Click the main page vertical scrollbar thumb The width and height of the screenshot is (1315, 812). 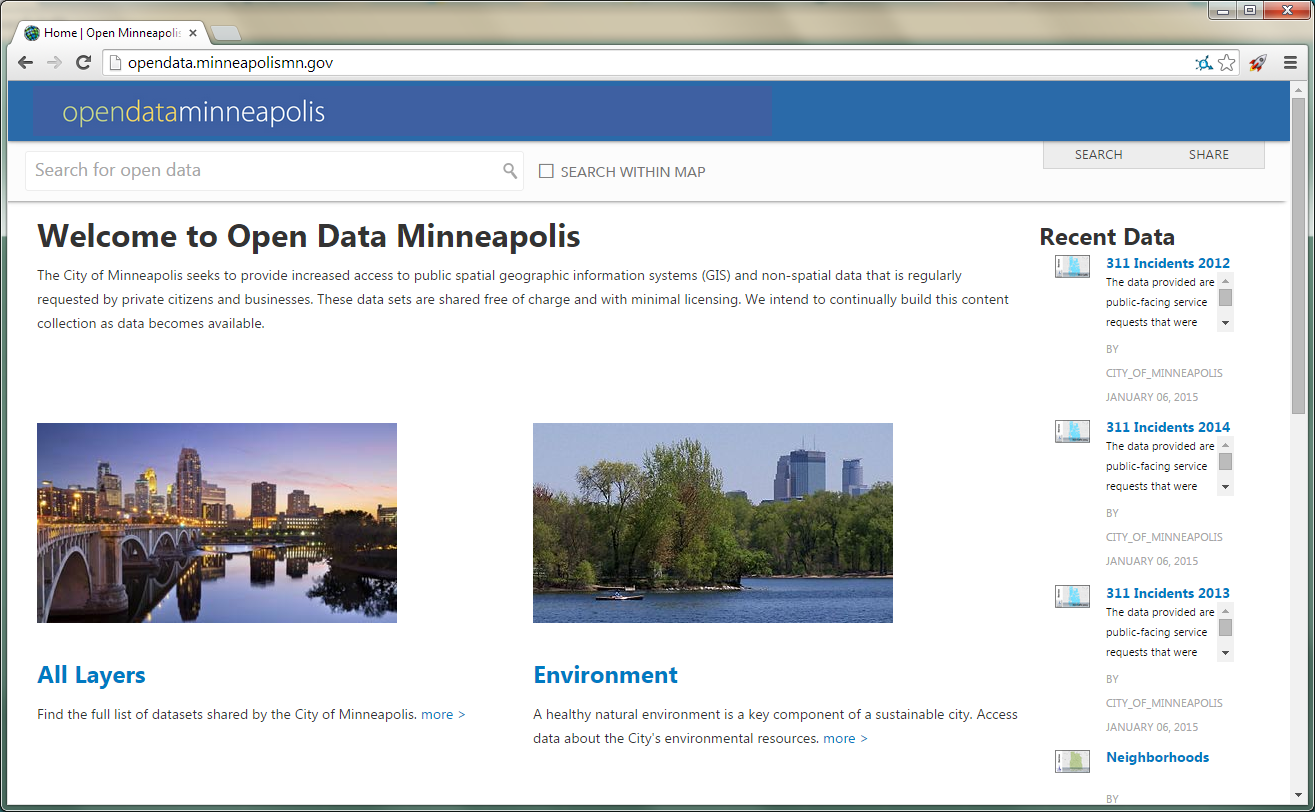[1298, 256]
